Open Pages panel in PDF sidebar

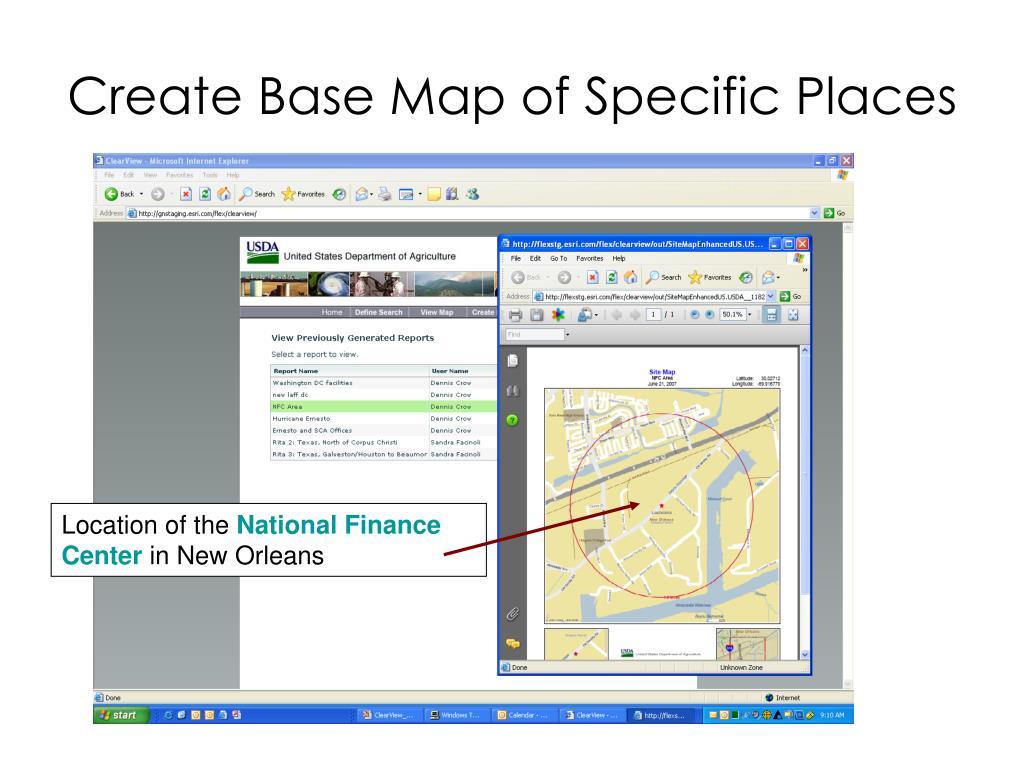[x=513, y=360]
